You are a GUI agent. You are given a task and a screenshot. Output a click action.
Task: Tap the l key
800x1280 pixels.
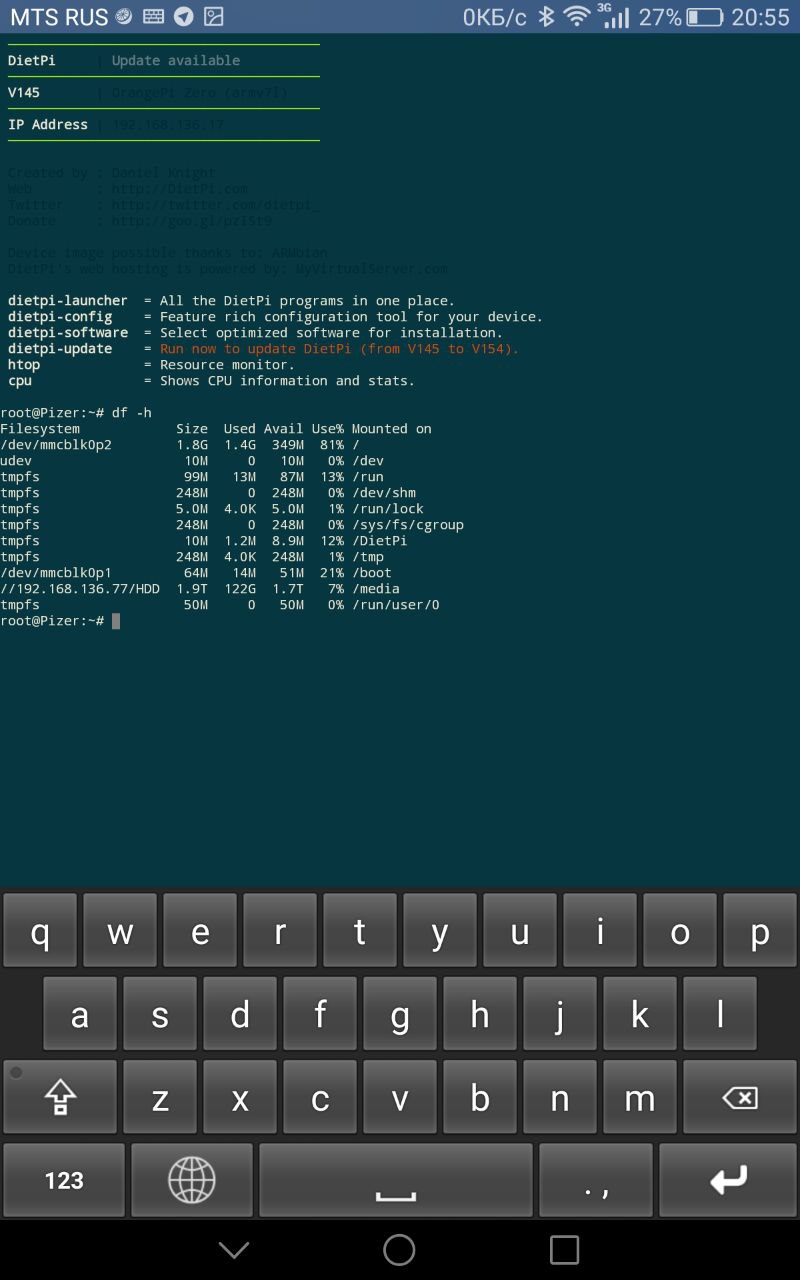tap(720, 1014)
